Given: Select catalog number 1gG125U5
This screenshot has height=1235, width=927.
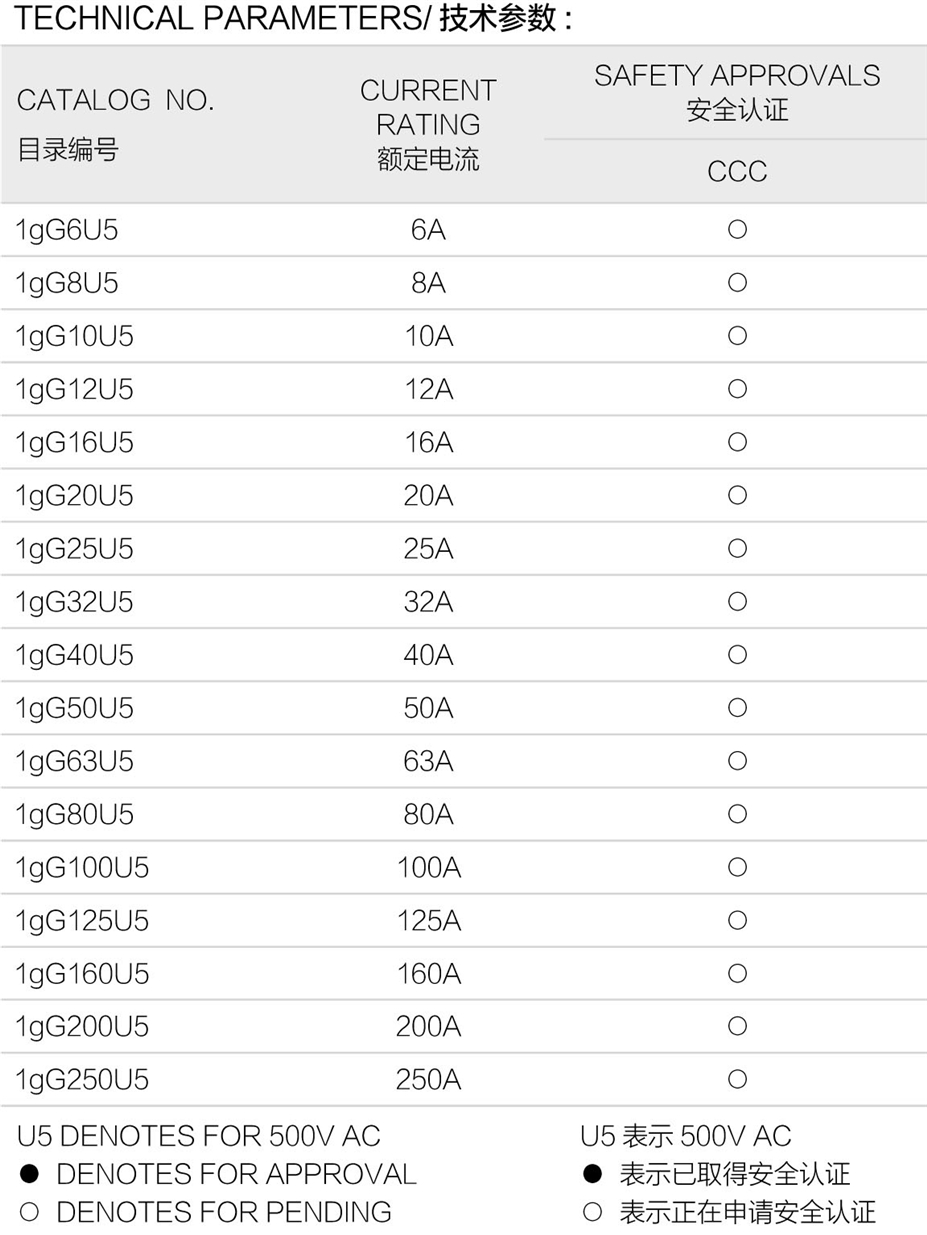Looking at the screenshot, I should click(x=83, y=920).
